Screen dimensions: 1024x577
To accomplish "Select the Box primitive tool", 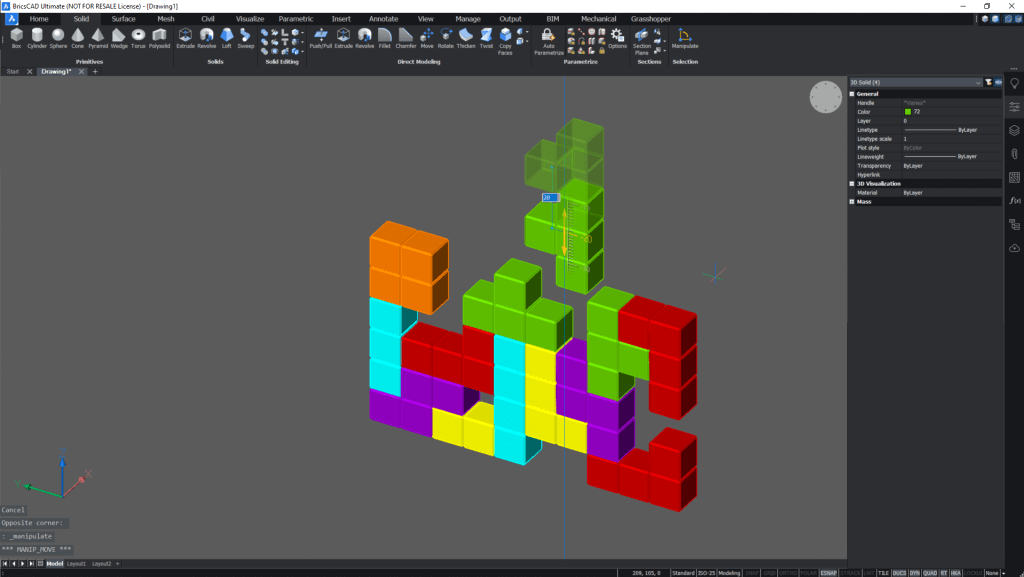I will tap(16, 38).
